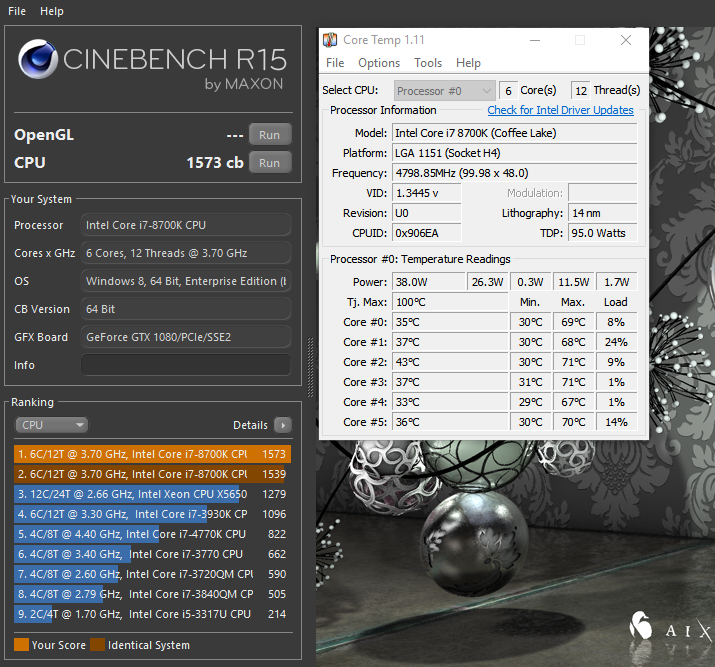The height and width of the screenshot is (667, 715).
Task: Click Core #4 min temperature 29°C
Action: [x=530, y=402]
